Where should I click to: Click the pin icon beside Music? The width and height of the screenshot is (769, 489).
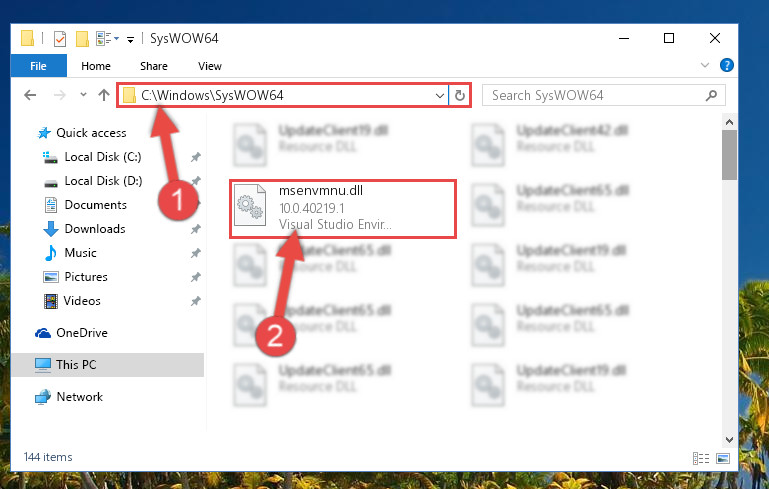coord(196,253)
